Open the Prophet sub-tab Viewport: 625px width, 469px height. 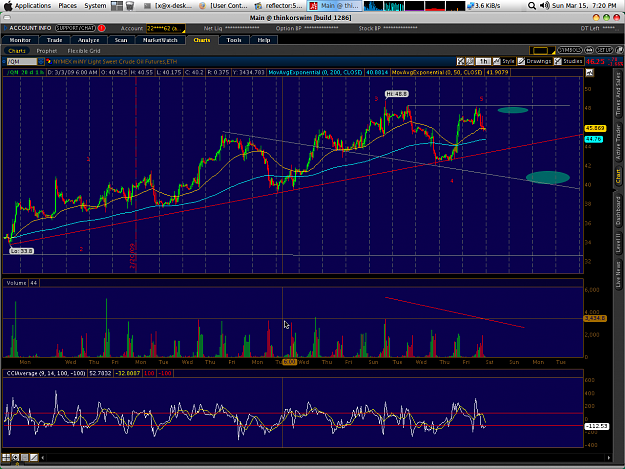pos(47,51)
